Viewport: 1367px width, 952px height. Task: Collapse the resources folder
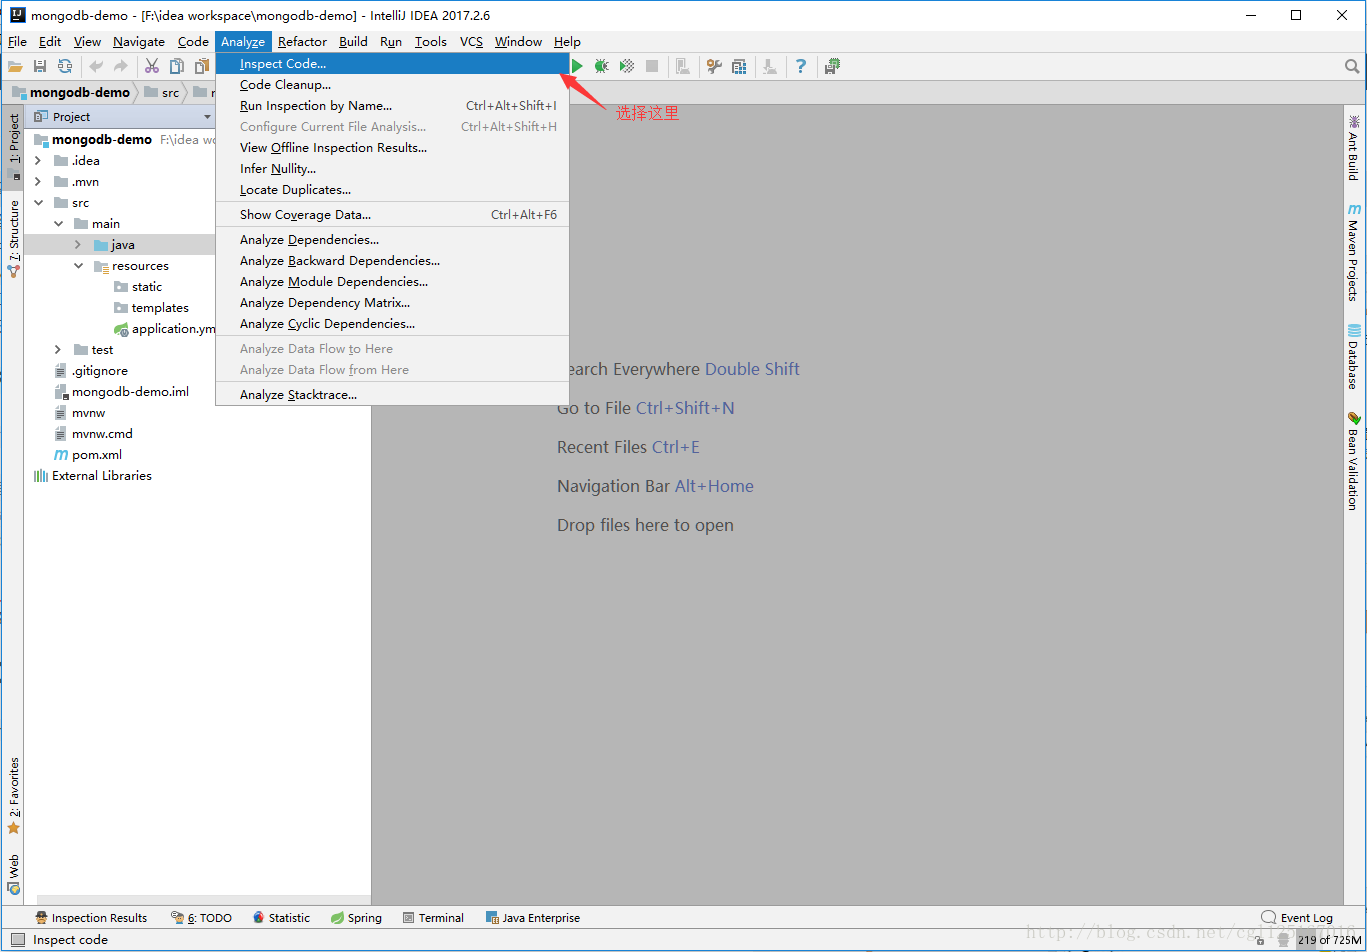click(x=78, y=266)
